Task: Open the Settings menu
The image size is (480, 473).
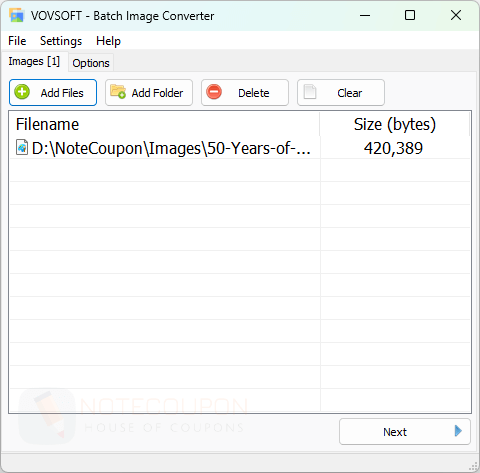Action: click(61, 41)
